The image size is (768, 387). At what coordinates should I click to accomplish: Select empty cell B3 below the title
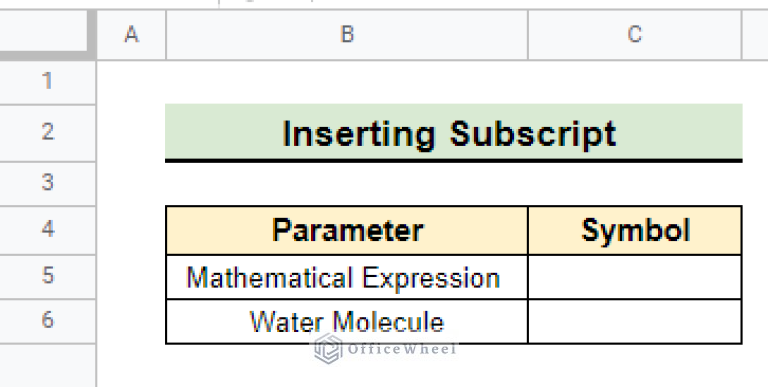(347, 184)
